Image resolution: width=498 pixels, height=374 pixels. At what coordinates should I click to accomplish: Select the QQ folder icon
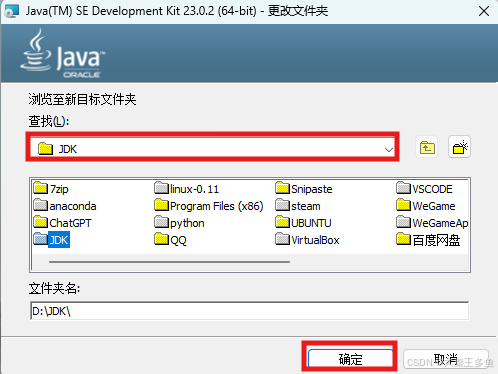[162, 239]
